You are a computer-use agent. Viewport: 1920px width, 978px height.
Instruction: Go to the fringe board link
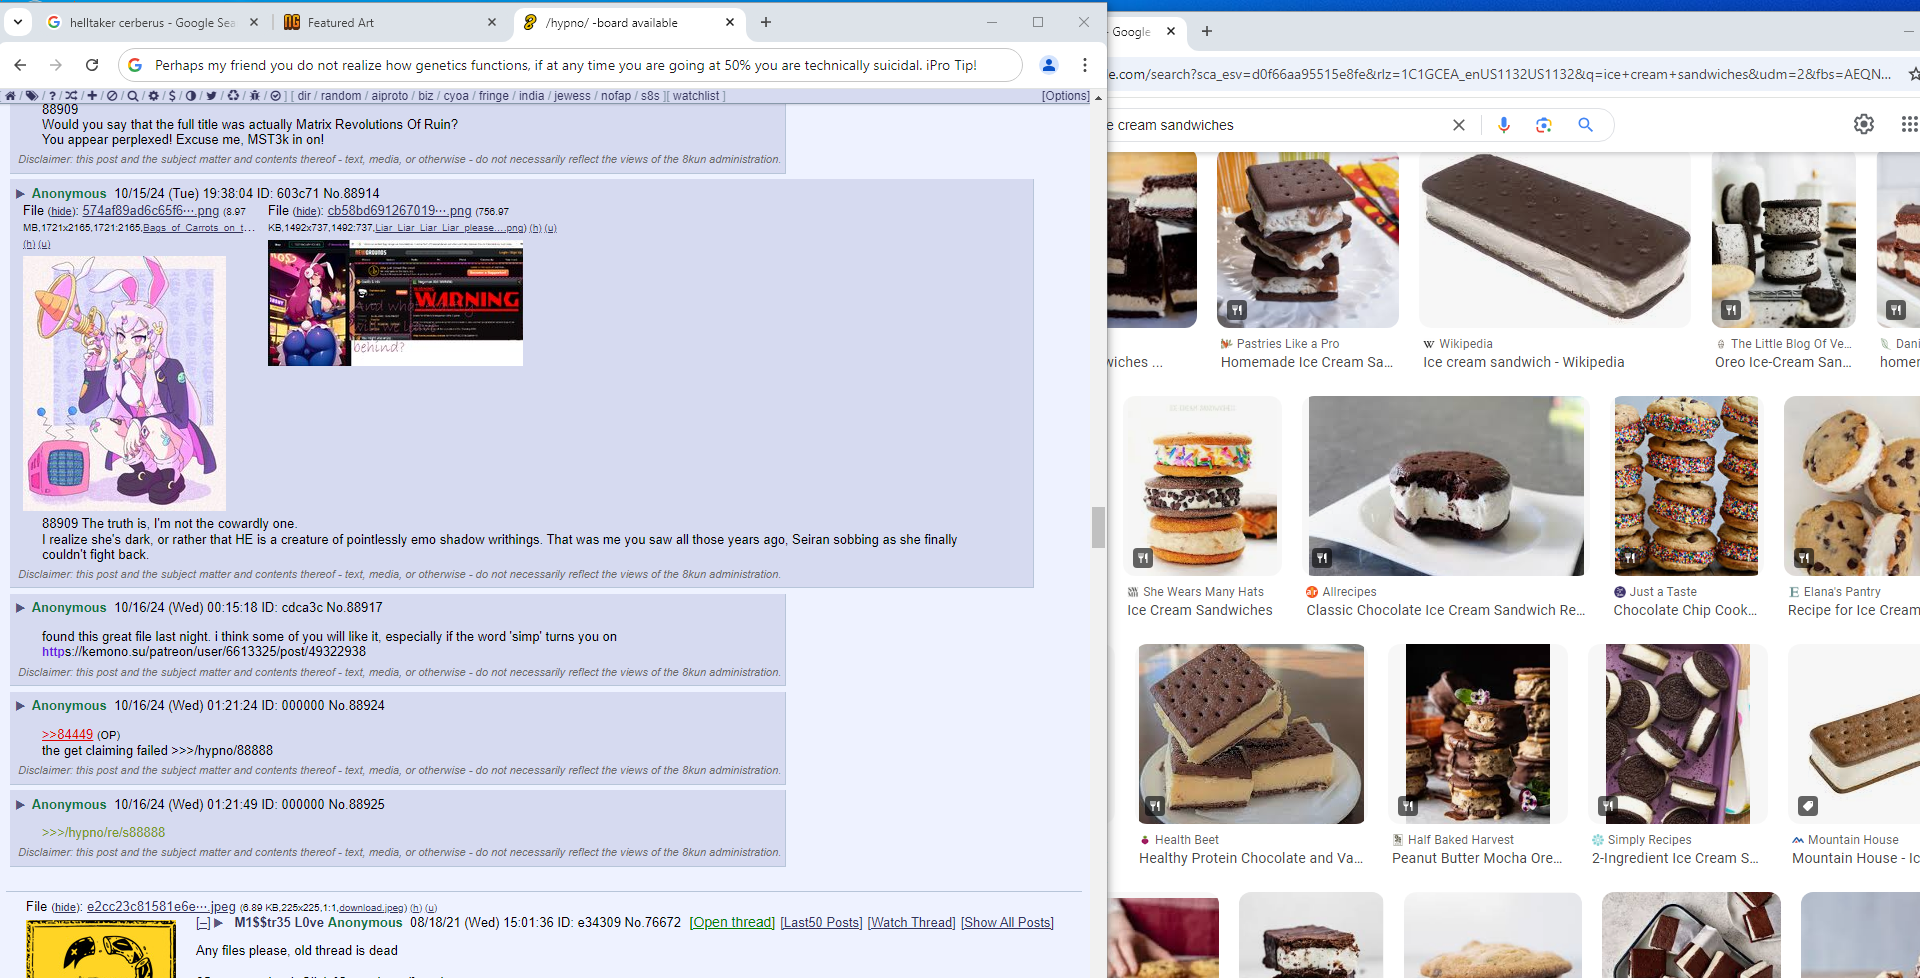point(494,96)
